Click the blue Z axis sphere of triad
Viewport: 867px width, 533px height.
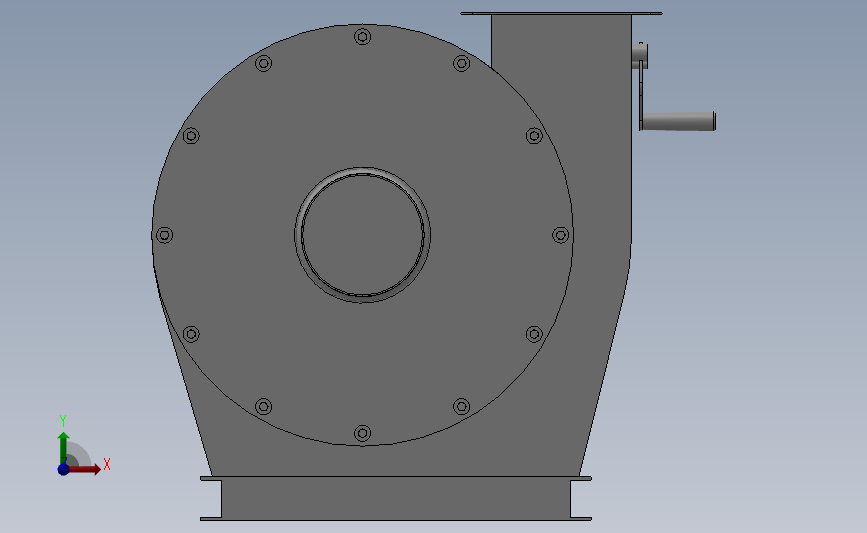pos(64,469)
